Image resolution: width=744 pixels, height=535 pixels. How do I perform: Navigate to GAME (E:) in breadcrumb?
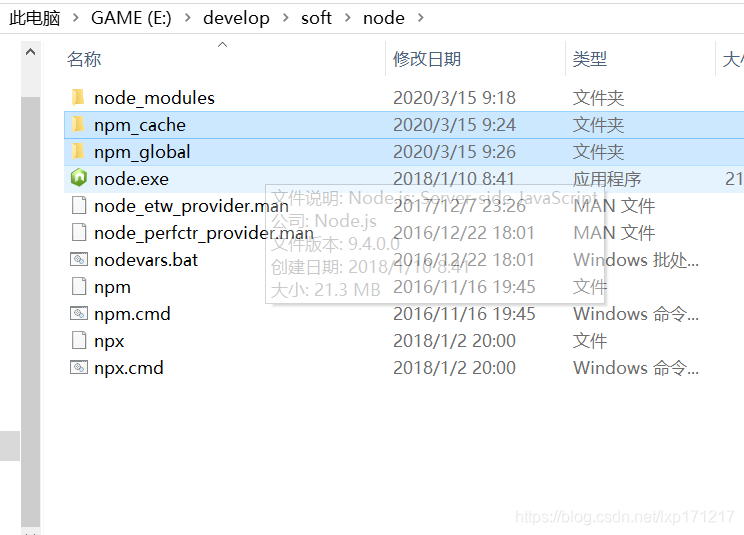click(x=131, y=18)
